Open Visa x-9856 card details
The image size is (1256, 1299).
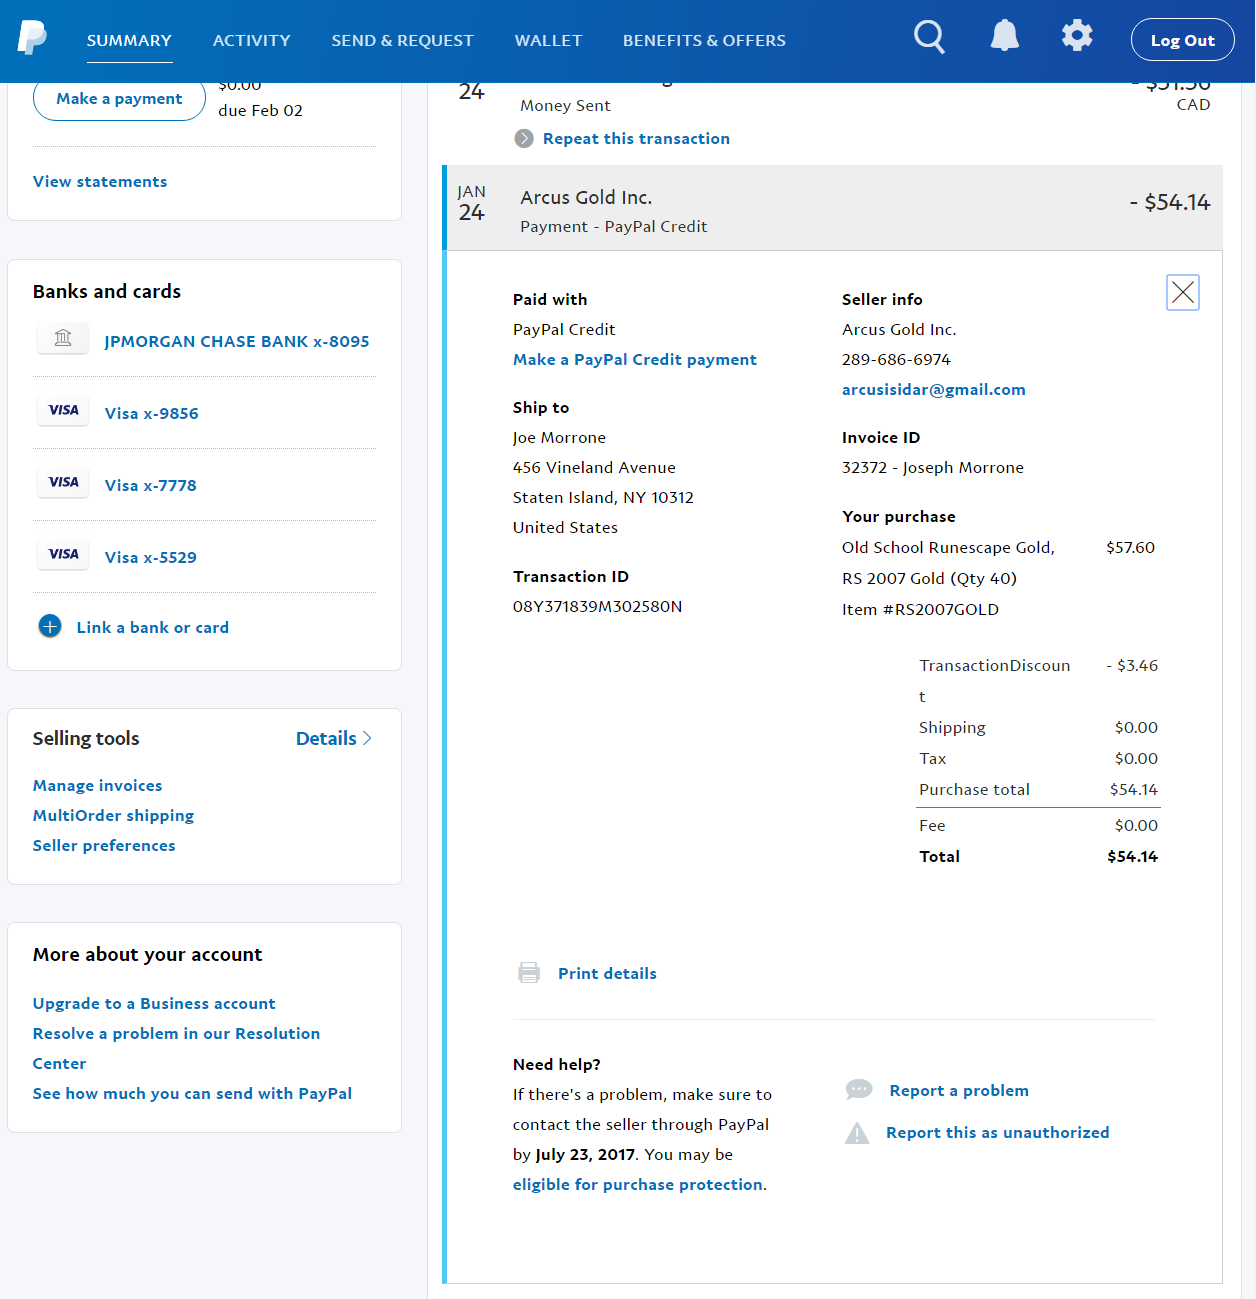pos(152,414)
